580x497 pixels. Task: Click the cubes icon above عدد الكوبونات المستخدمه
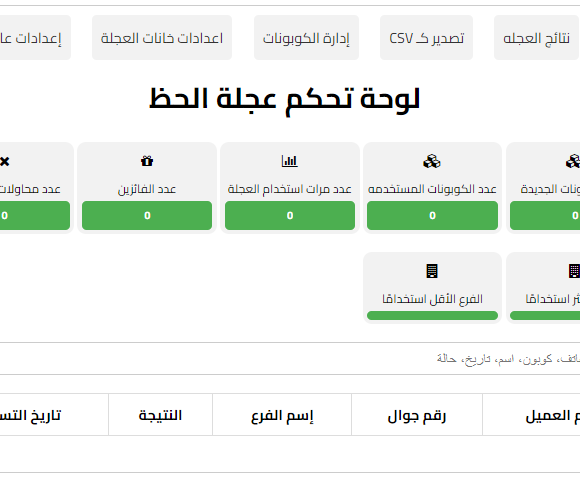coord(432,161)
